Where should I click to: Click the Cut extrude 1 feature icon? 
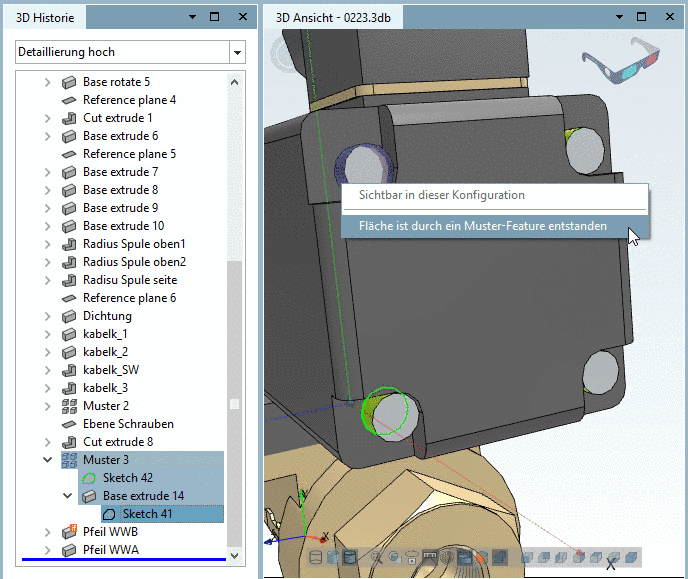69,118
